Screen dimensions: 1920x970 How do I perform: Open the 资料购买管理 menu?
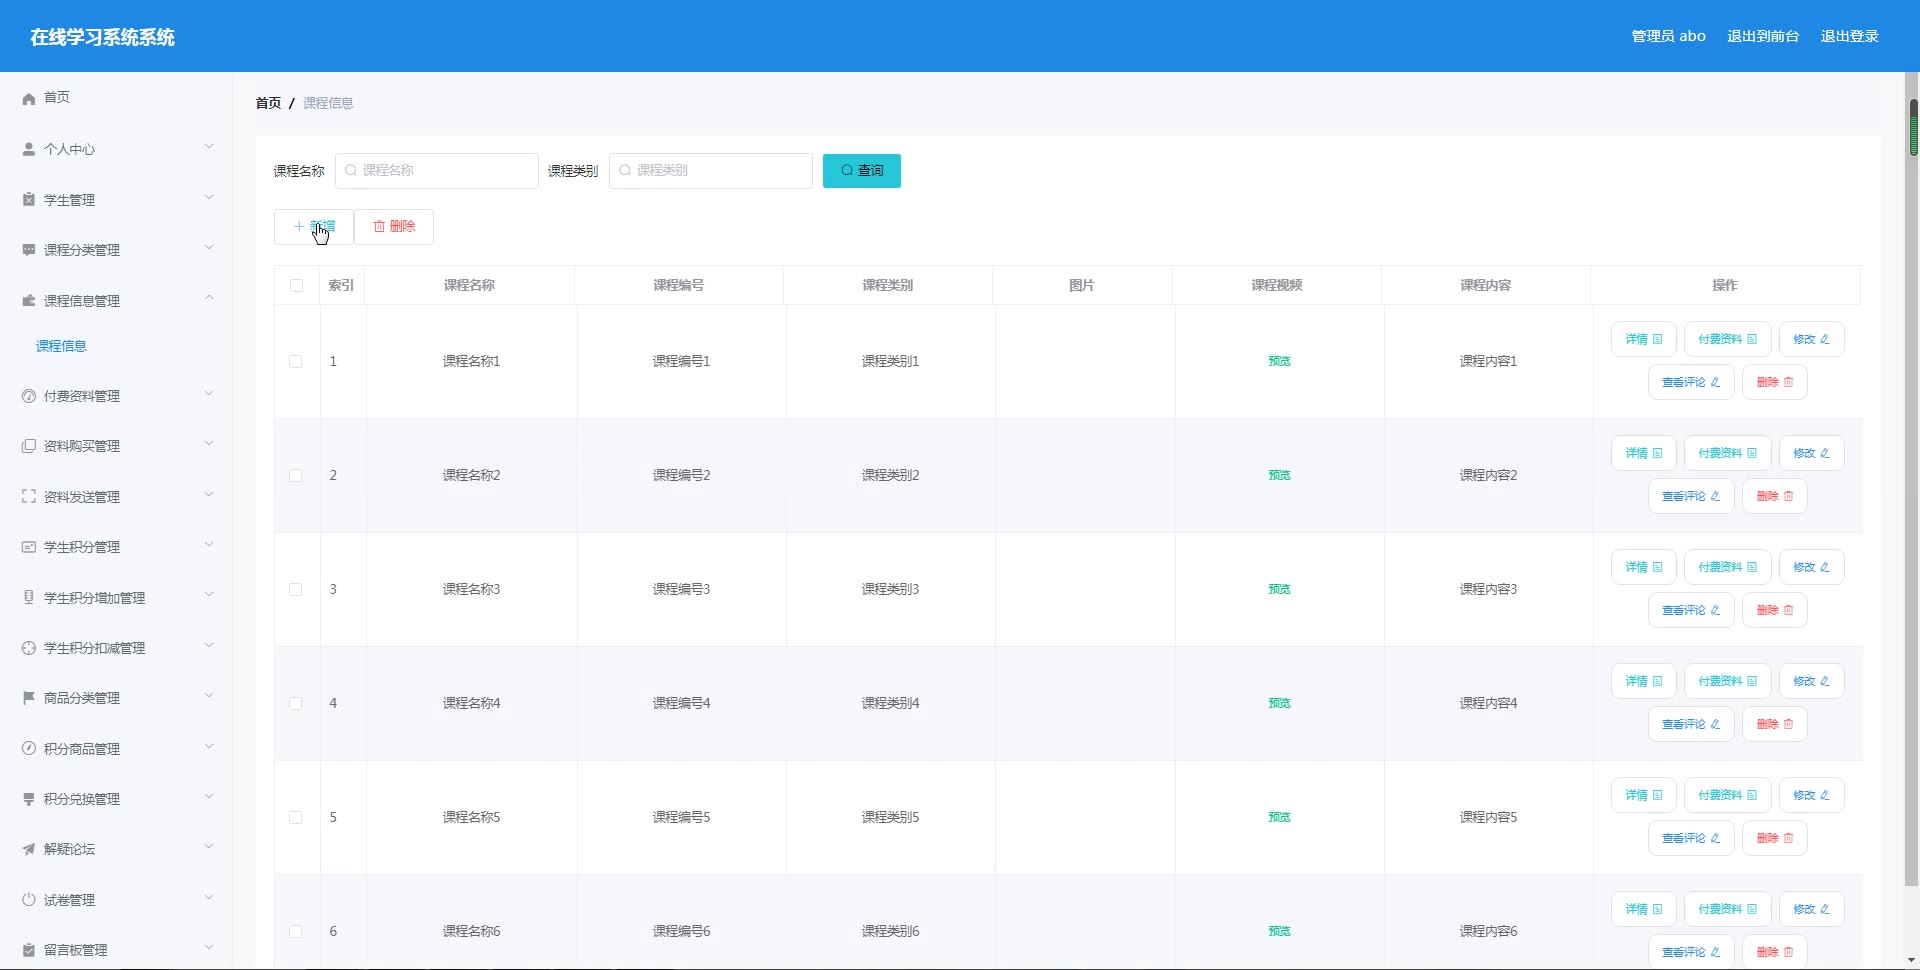pos(82,446)
